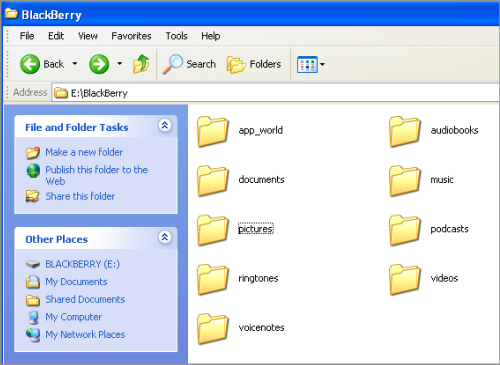Open Shared Documents link
Viewport: 500px width, 365px height.
[x=85, y=300]
